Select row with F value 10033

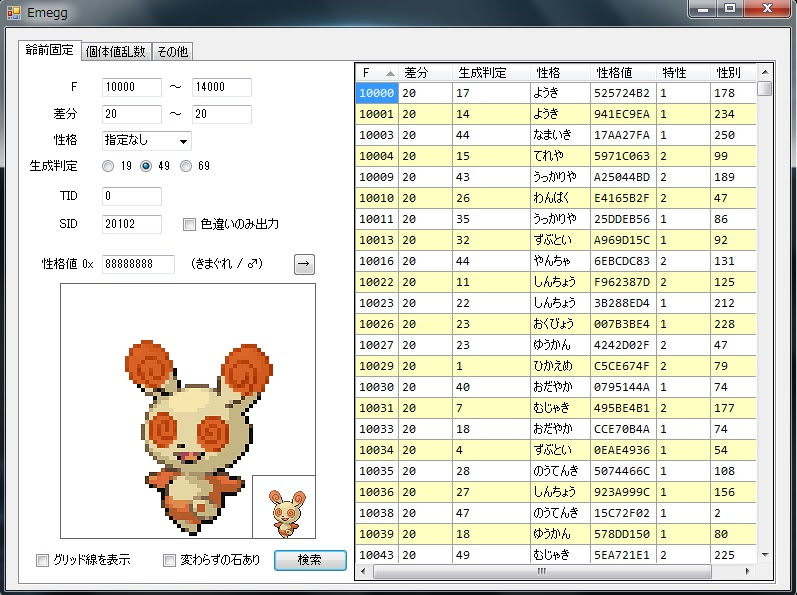(556, 429)
